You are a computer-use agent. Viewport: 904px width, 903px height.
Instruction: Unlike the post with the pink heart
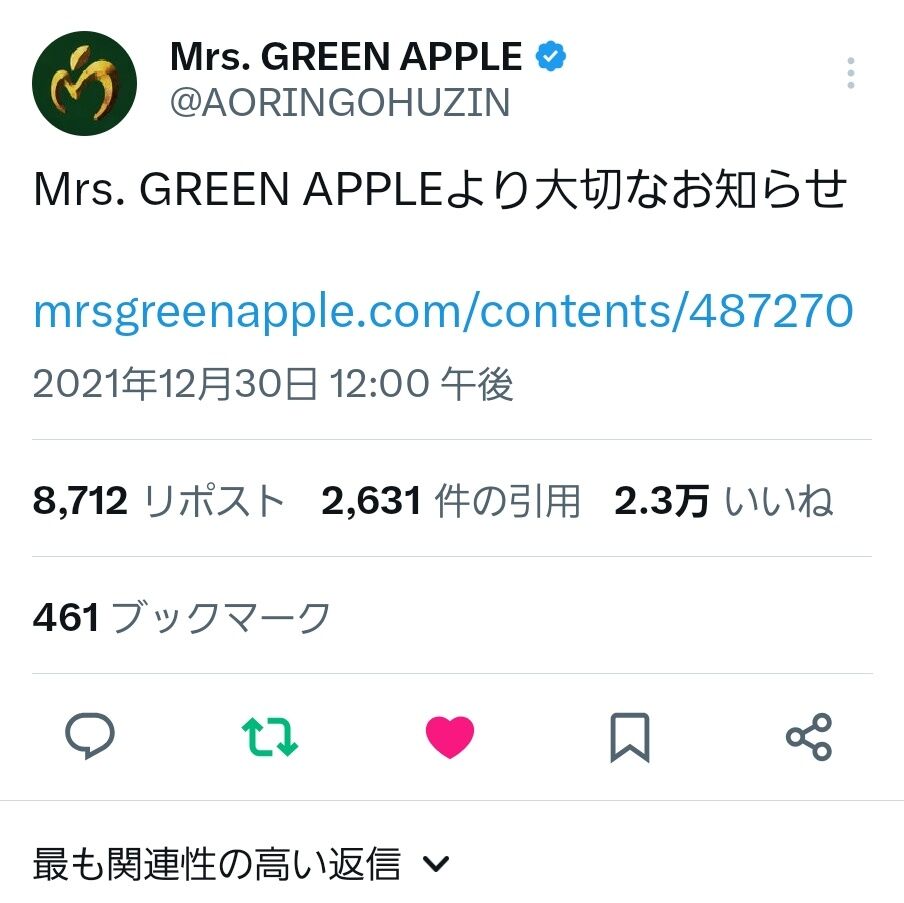(450, 737)
